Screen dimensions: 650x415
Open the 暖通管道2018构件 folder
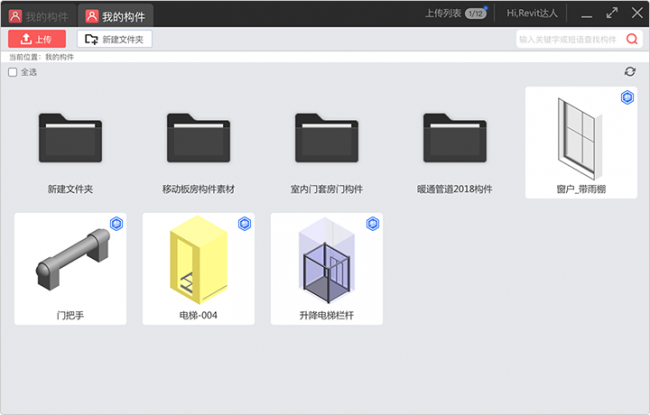point(454,137)
